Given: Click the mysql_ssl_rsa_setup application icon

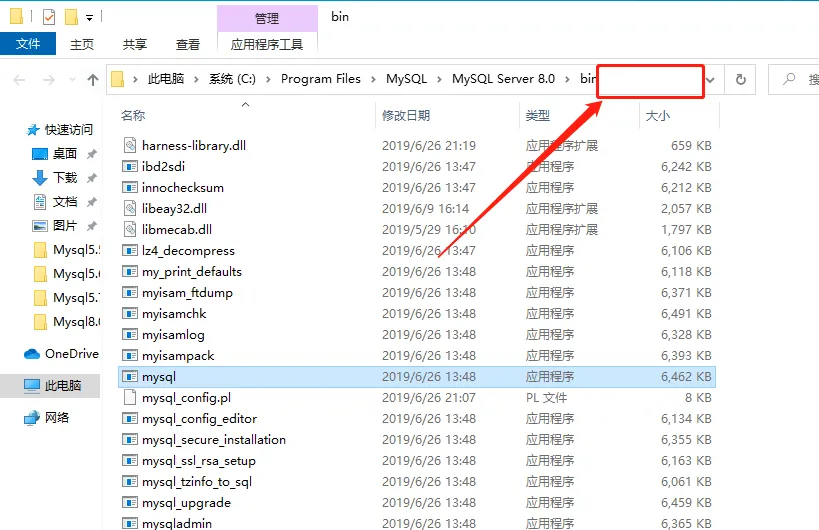Looking at the screenshot, I should pyautogui.click(x=130, y=461).
